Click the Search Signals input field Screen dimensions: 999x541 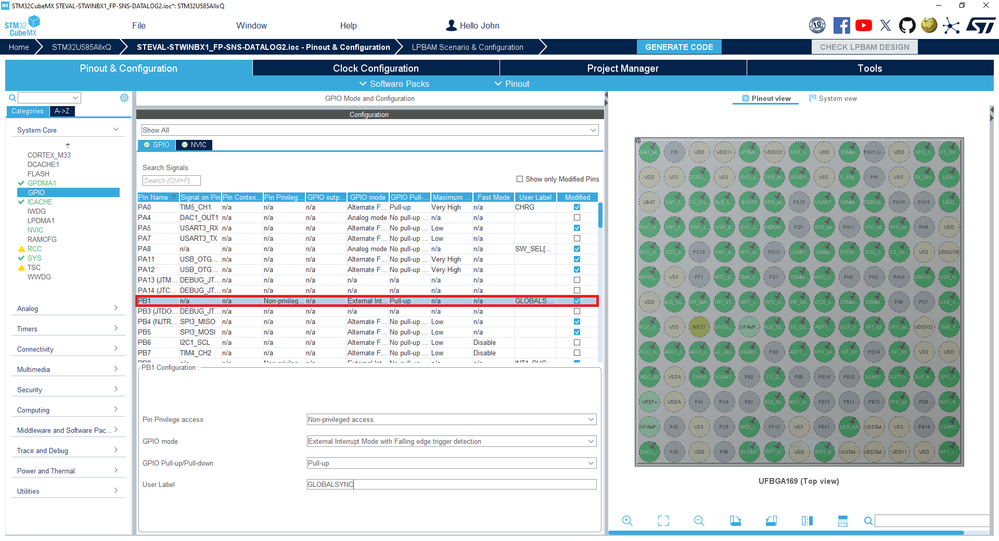[x=171, y=180]
